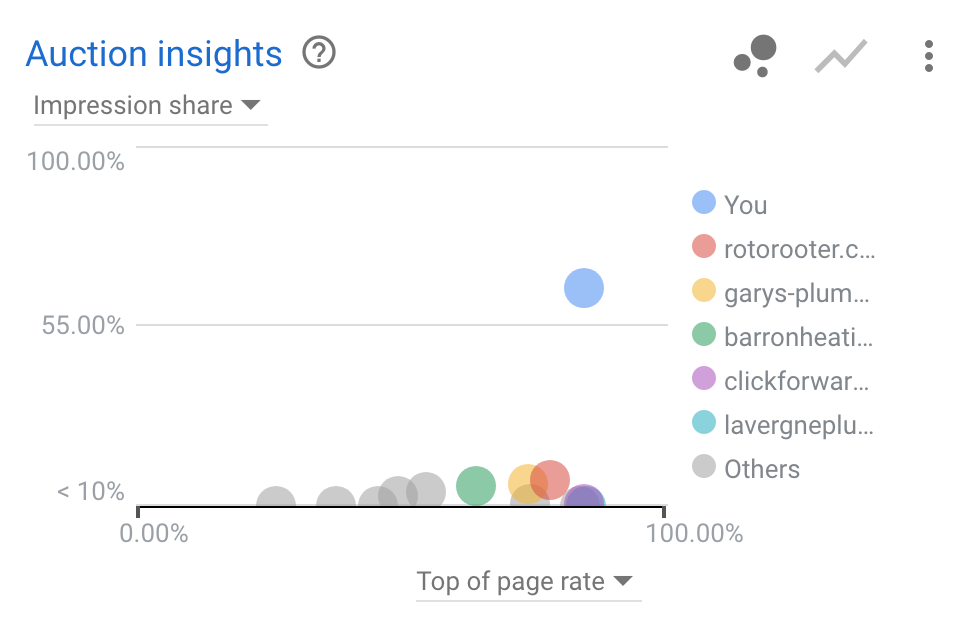Image resolution: width=964 pixels, height=640 pixels.
Task: Switch to bubble chart view
Action: click(755, 55)
